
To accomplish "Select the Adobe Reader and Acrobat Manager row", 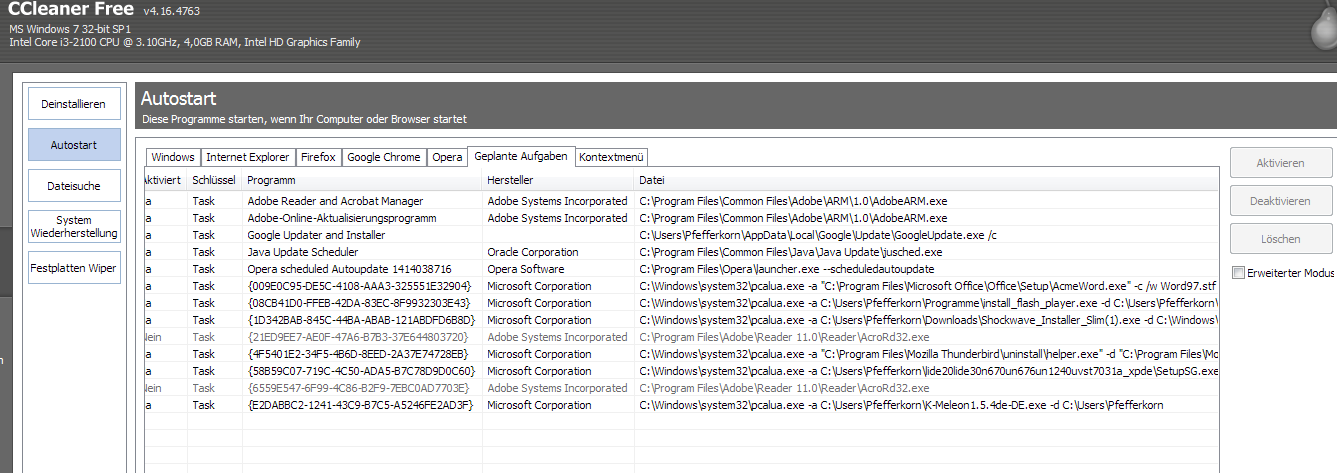I will [681, 201].
